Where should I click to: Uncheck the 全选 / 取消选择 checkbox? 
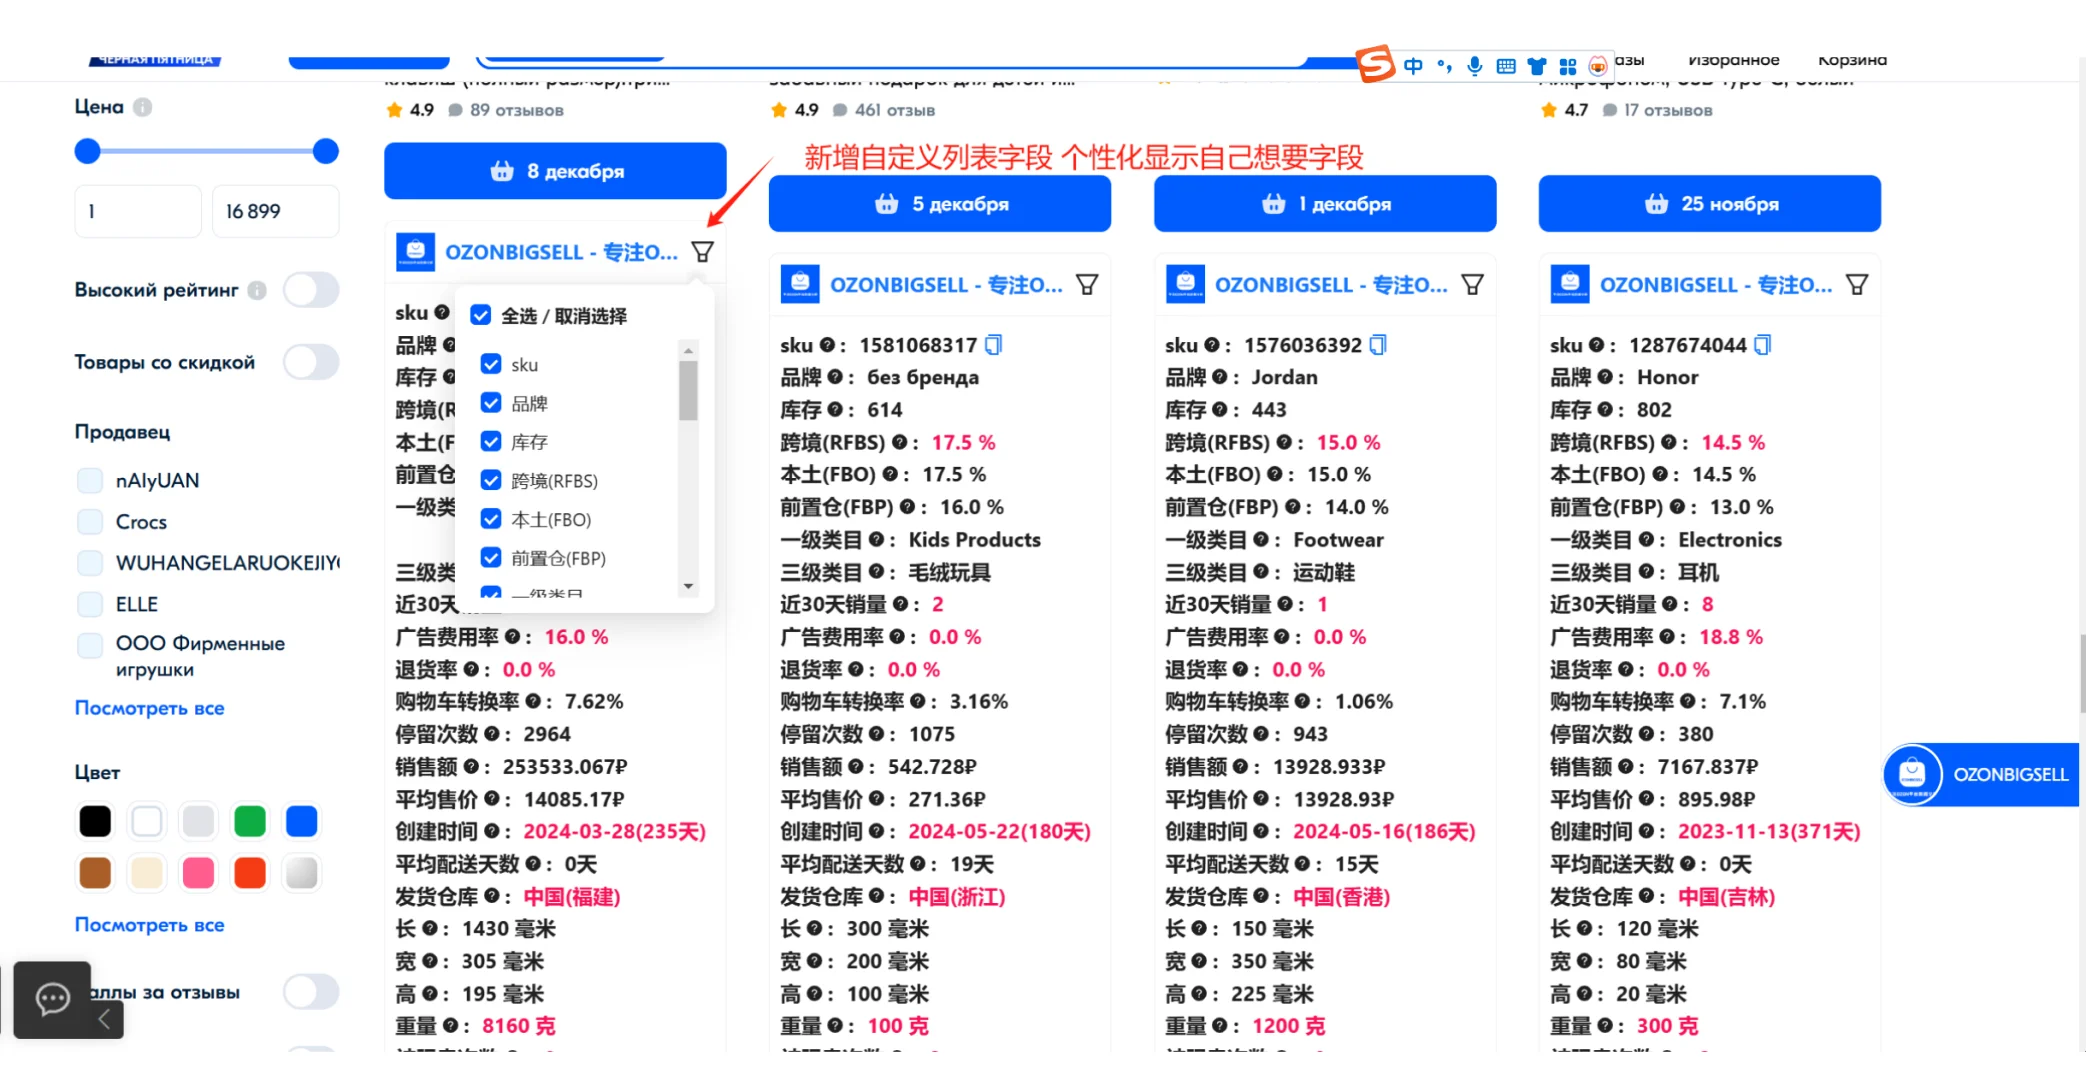tap(481, 315)
